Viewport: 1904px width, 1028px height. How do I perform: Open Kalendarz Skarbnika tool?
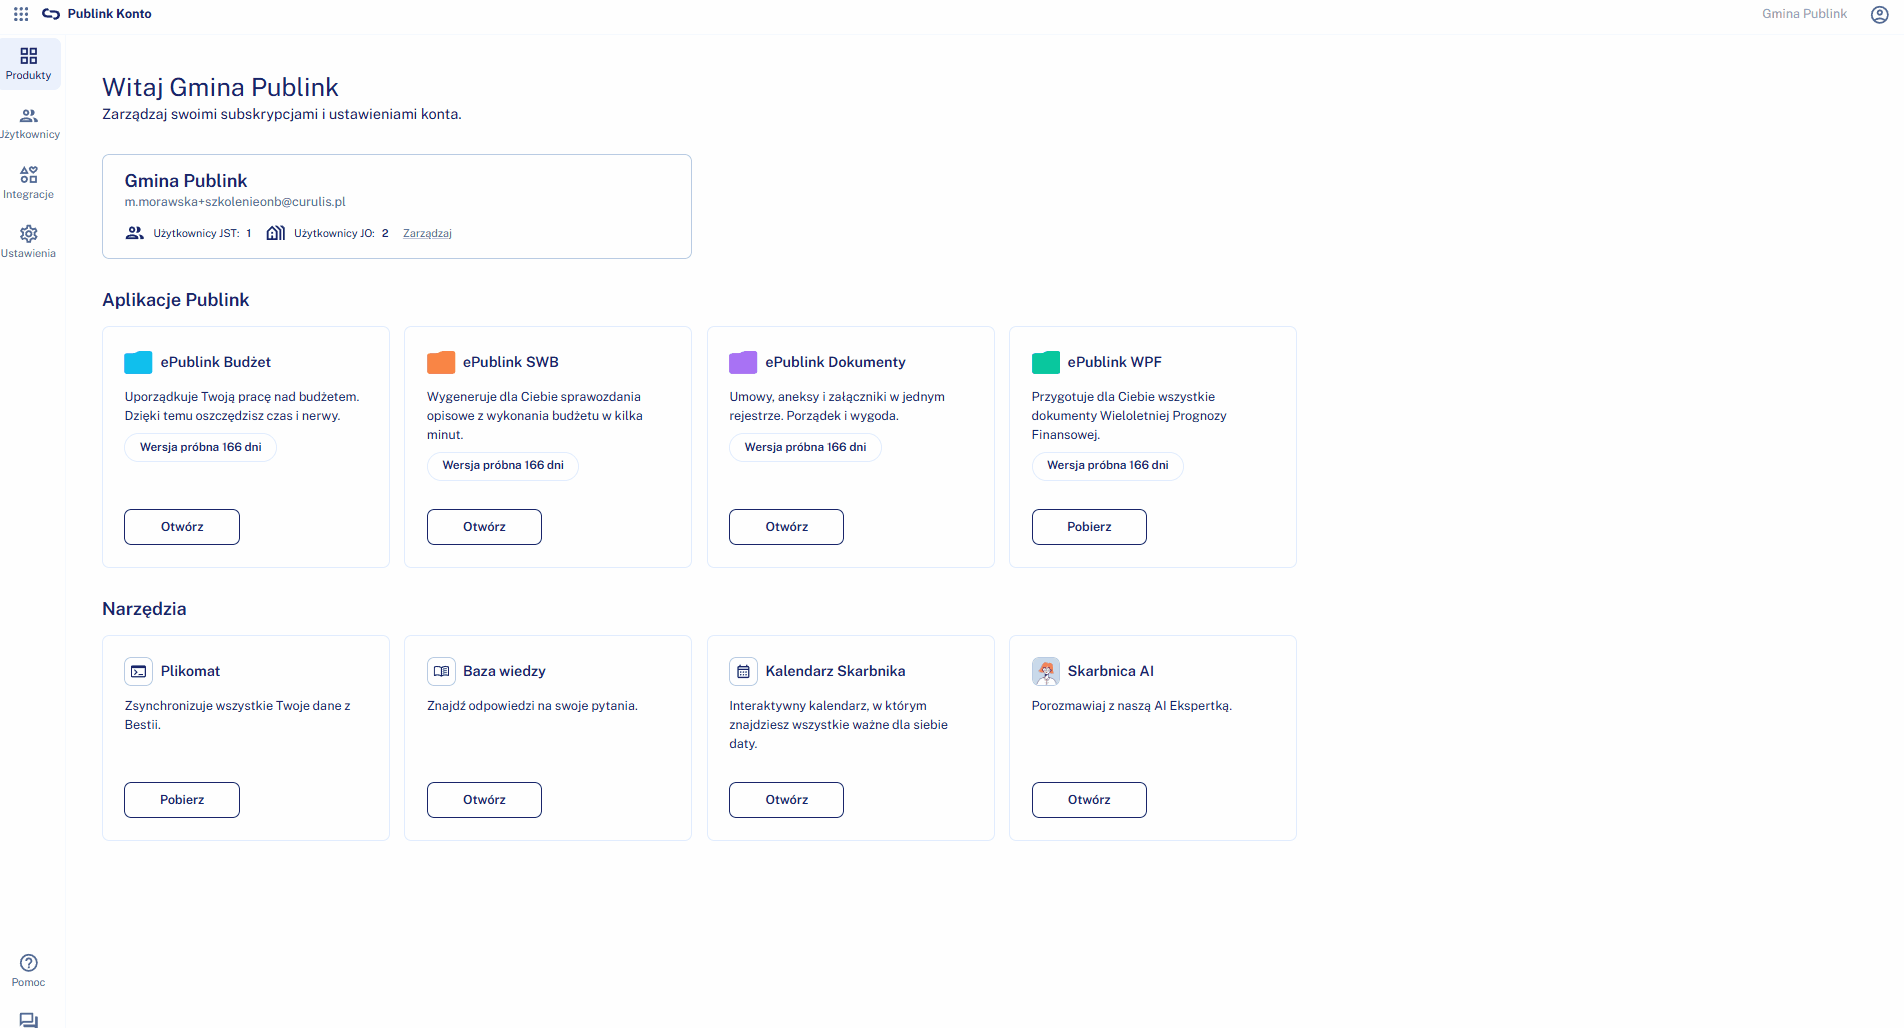(786, 800)
